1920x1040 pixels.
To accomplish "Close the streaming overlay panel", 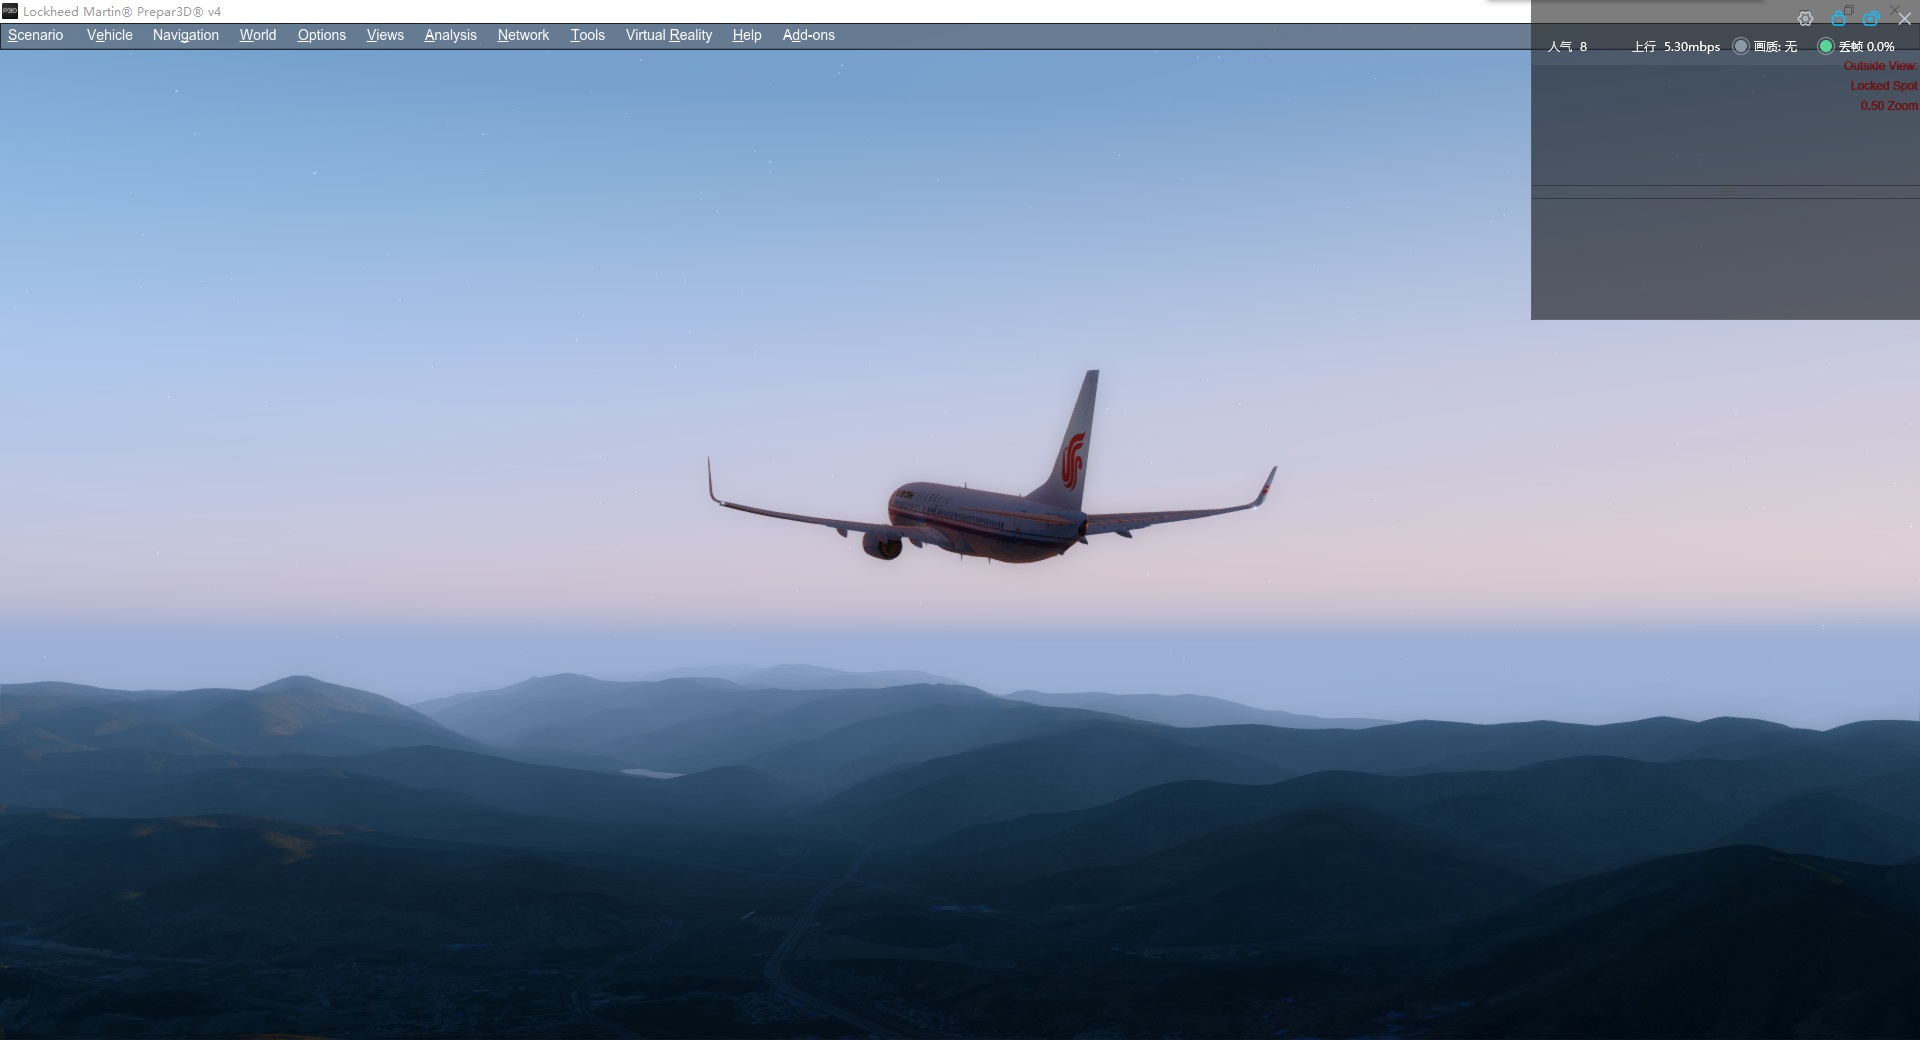I will tap(1904, 19).
